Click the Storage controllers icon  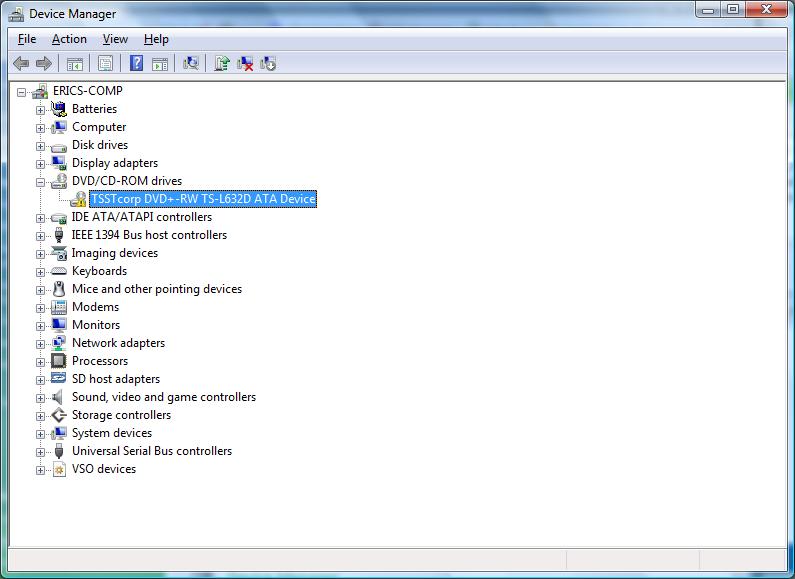59,415
